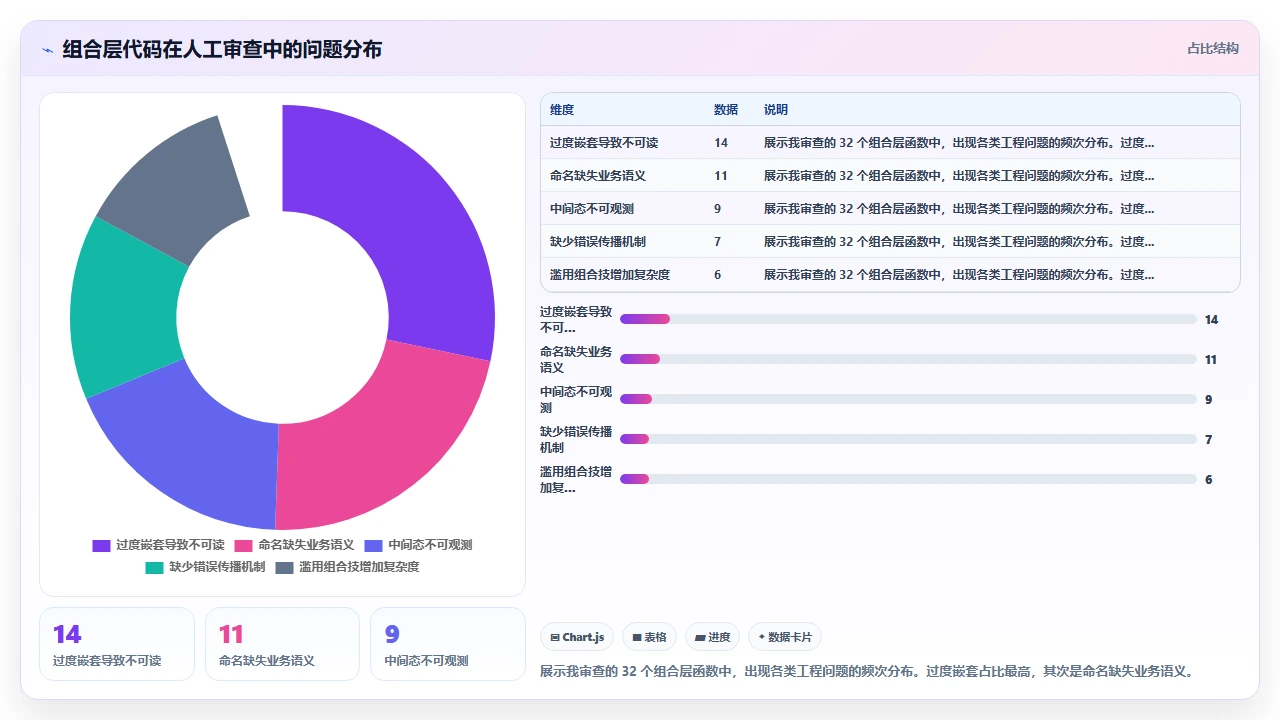Click the 数据 column header
The image size is (1280, 720).
(726, 109)
